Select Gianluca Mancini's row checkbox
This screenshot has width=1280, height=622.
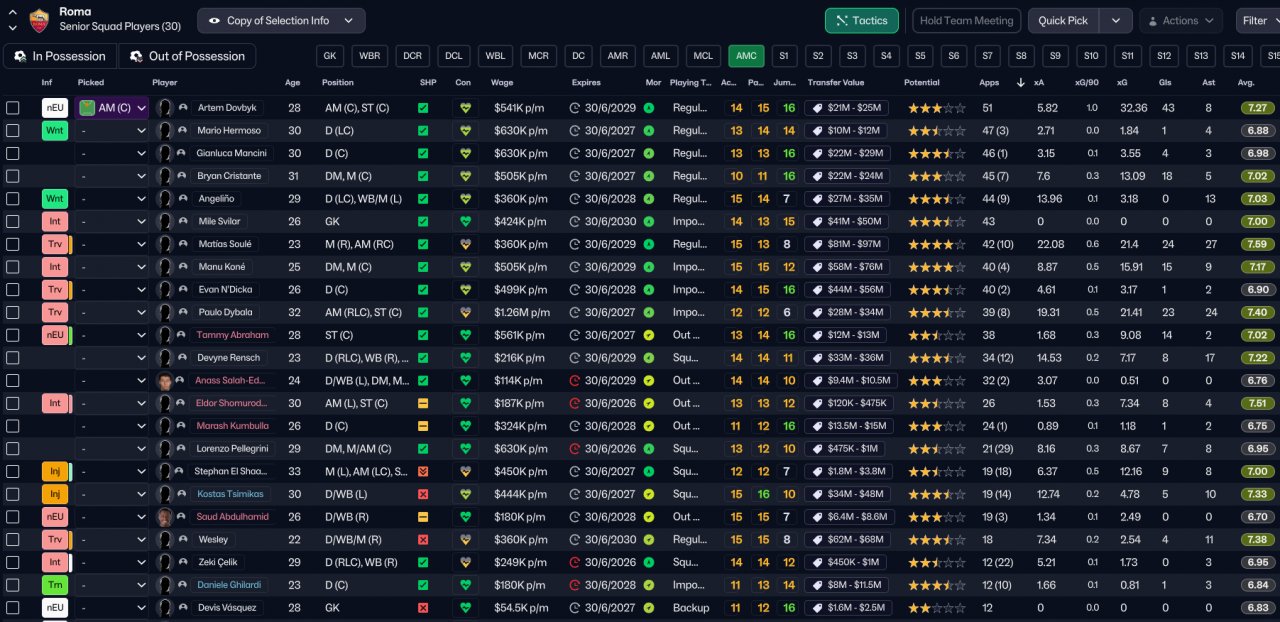[x=13, y=153]
